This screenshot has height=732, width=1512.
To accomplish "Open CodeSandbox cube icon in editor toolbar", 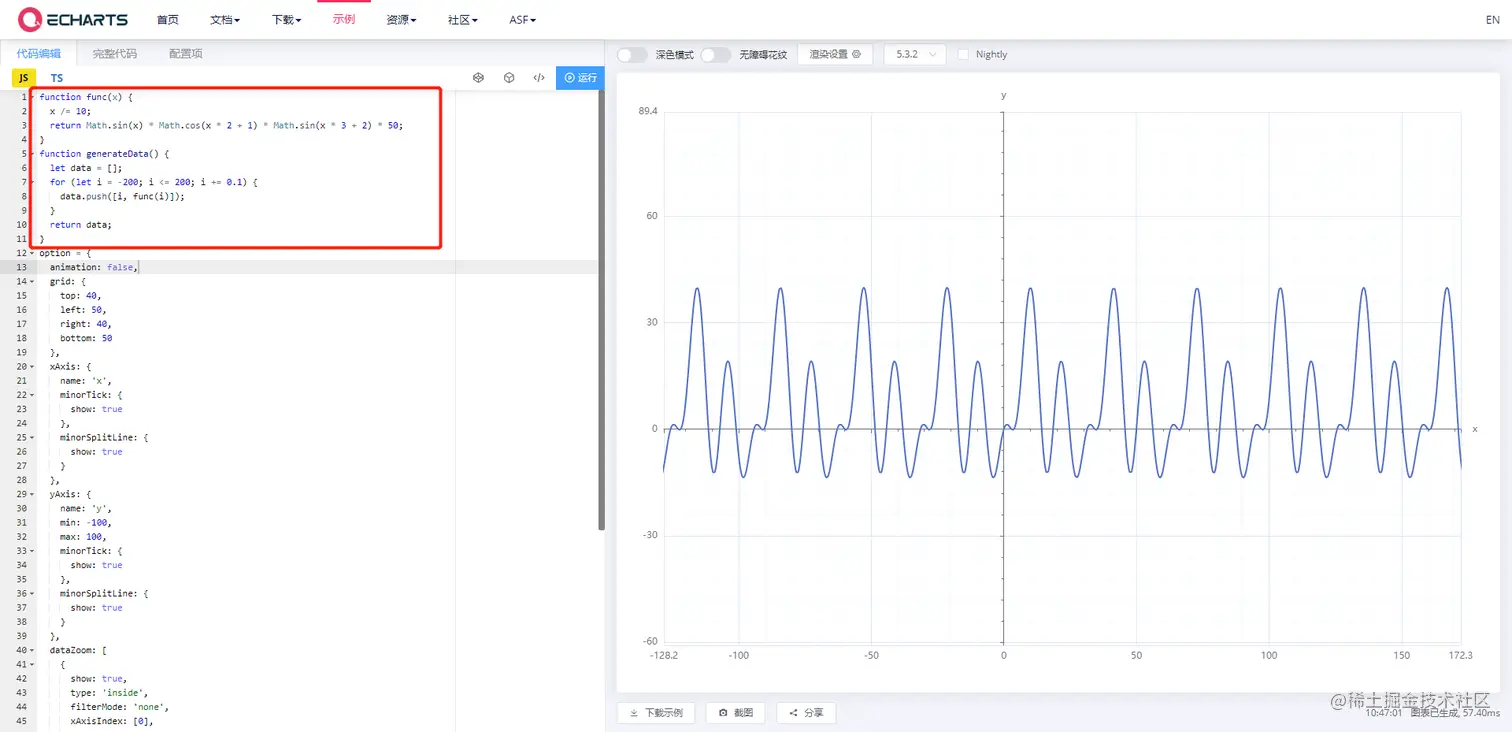I will tap(509, 77).
